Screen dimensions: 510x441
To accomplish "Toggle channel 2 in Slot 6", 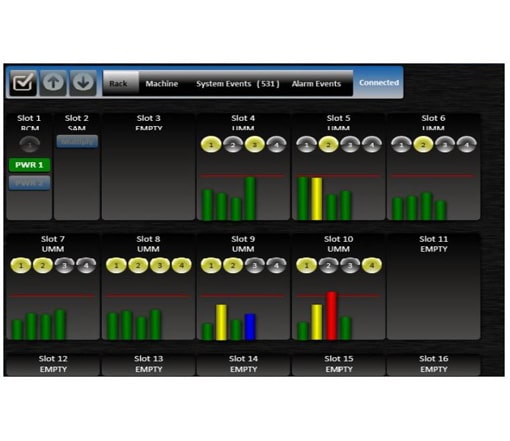I will tap(423, 145).
